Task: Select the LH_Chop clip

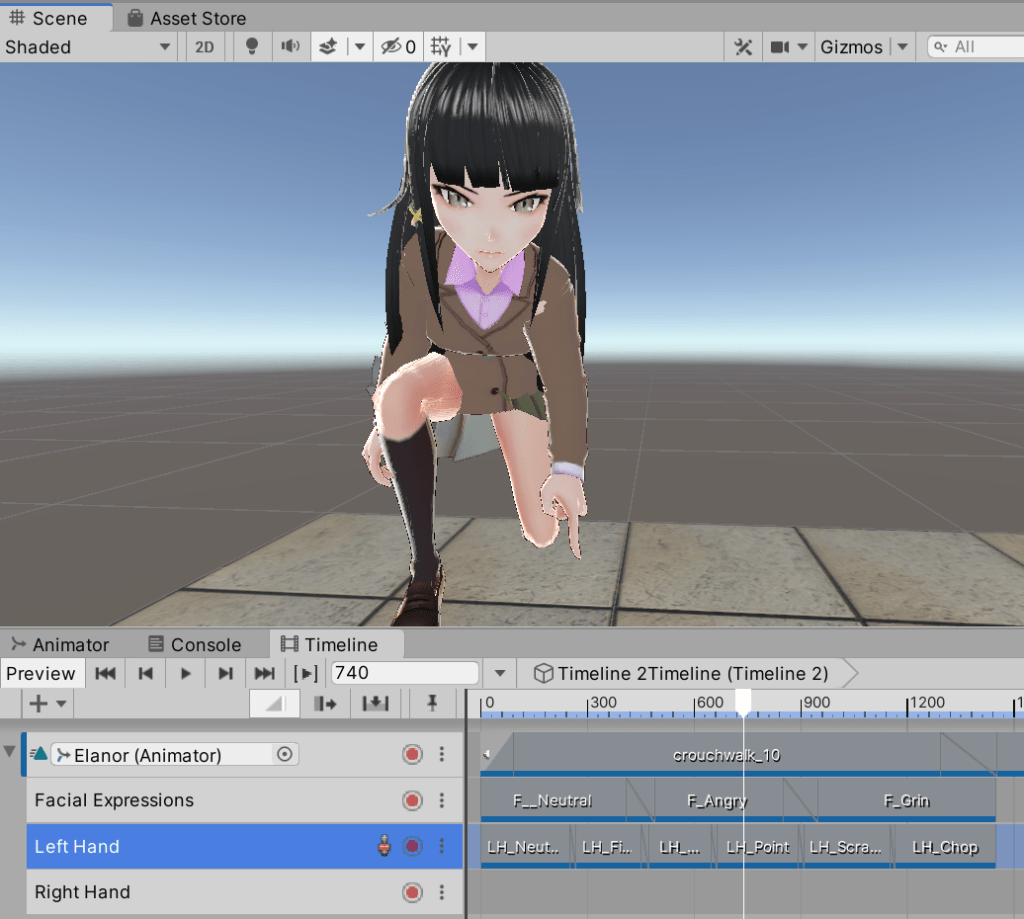Action: coord(945,847)
